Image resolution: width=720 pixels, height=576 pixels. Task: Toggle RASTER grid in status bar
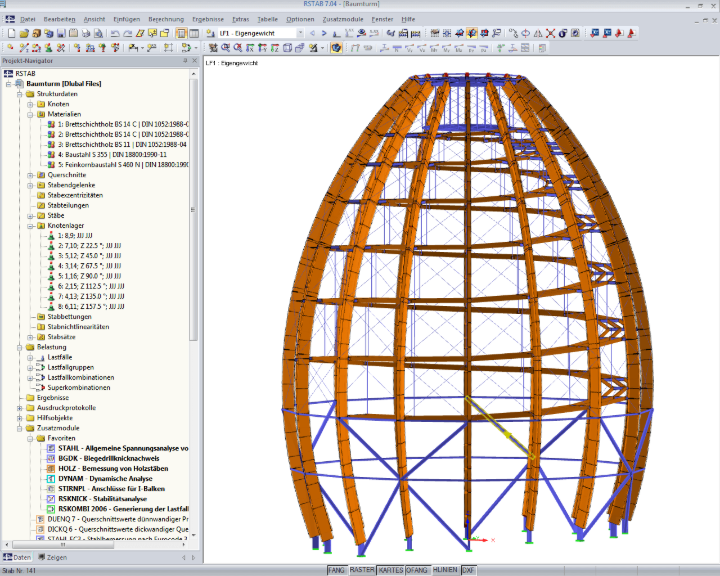click(362, 570)
